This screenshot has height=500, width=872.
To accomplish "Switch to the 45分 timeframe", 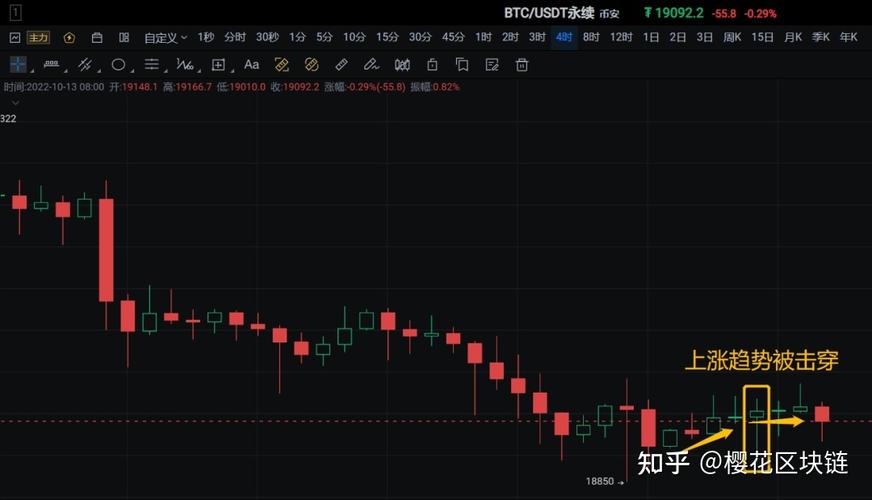I will [453, 37].
